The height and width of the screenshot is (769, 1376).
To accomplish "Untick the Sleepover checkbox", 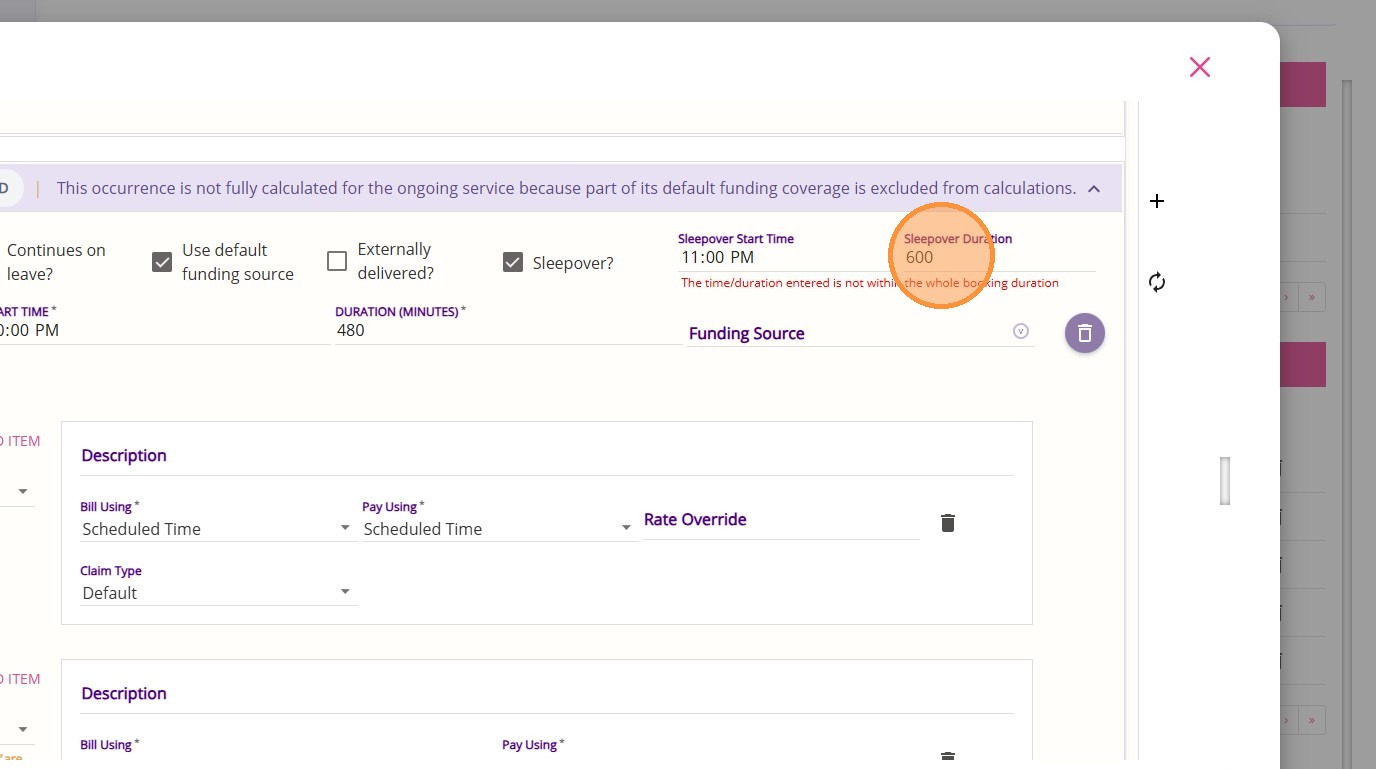I will (513, 262).
